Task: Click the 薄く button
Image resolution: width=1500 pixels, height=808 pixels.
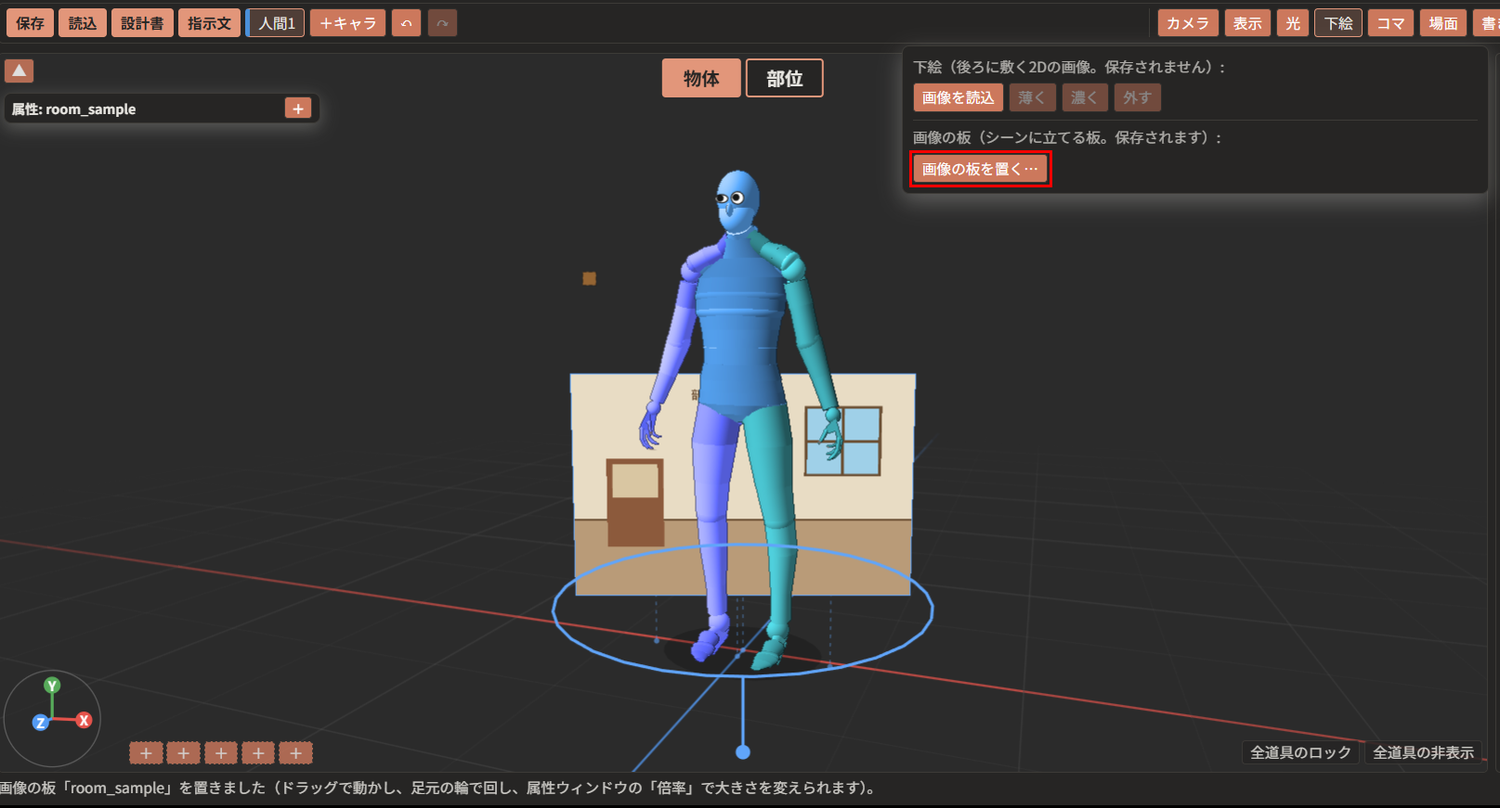Action: [x=1032, y=97]
